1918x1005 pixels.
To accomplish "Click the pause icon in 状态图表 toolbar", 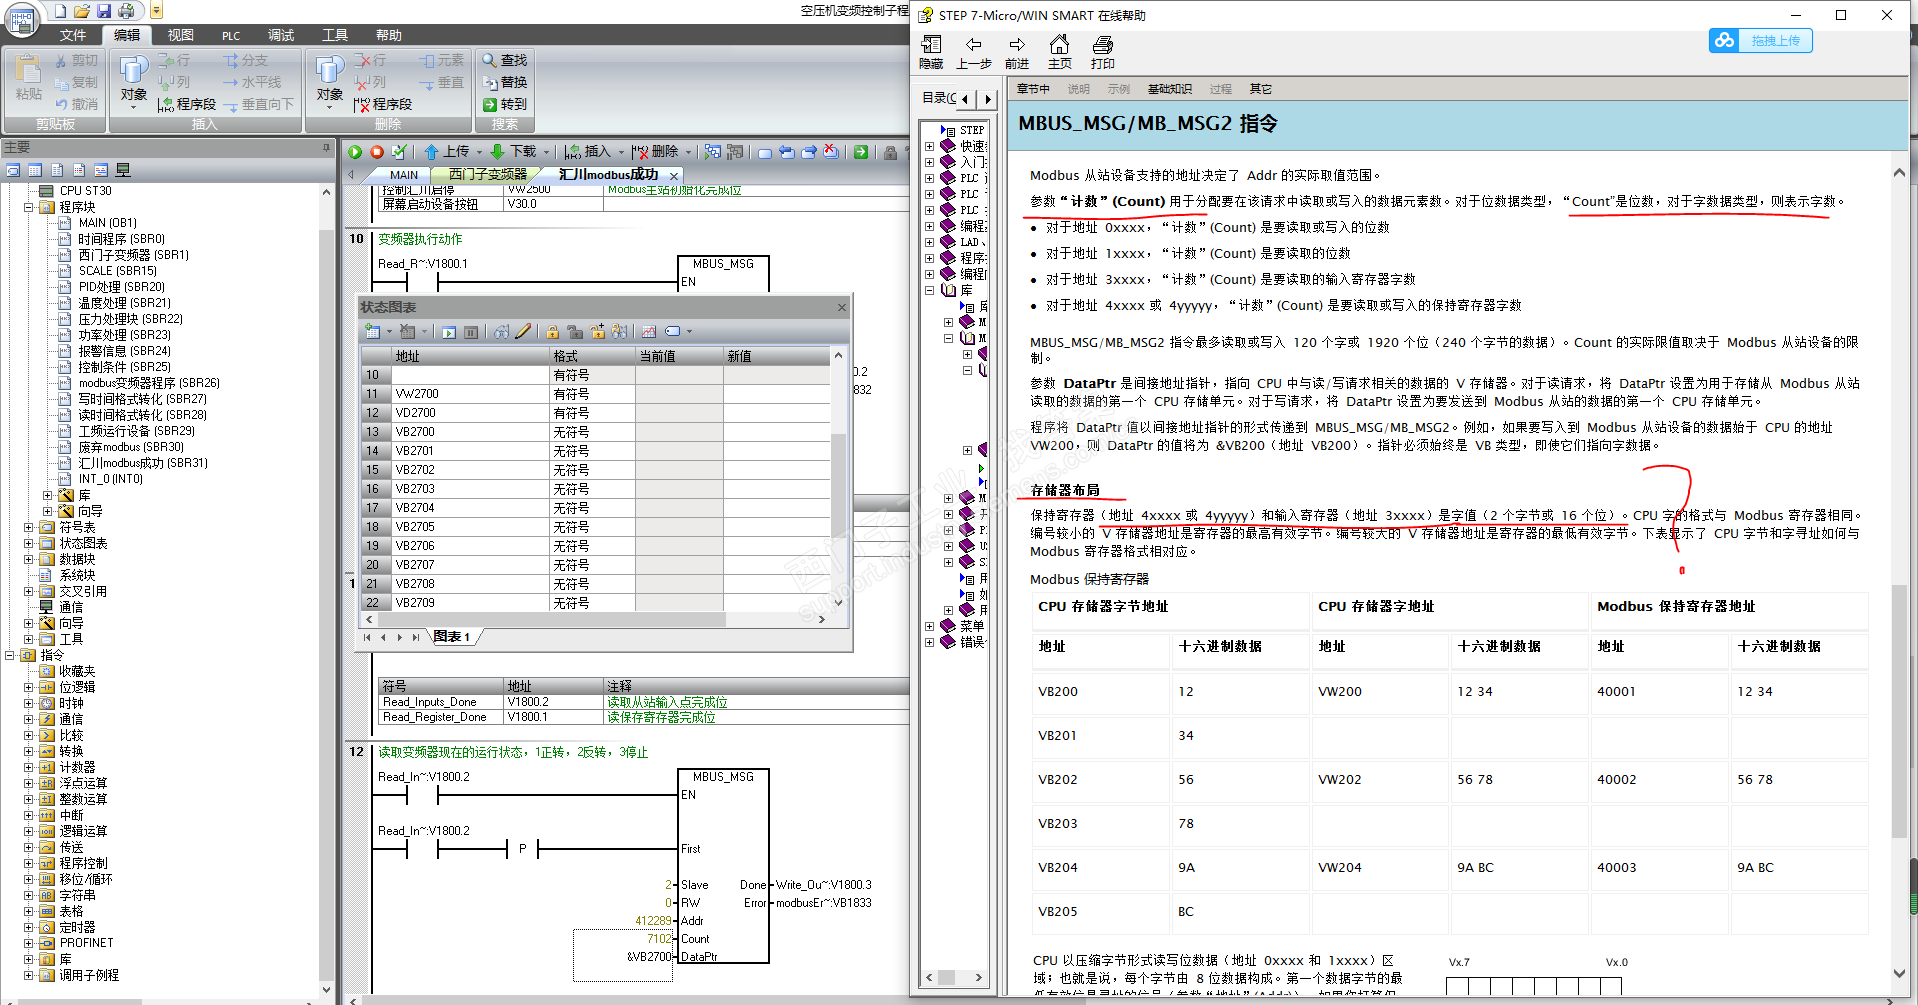I will (471, 332).
